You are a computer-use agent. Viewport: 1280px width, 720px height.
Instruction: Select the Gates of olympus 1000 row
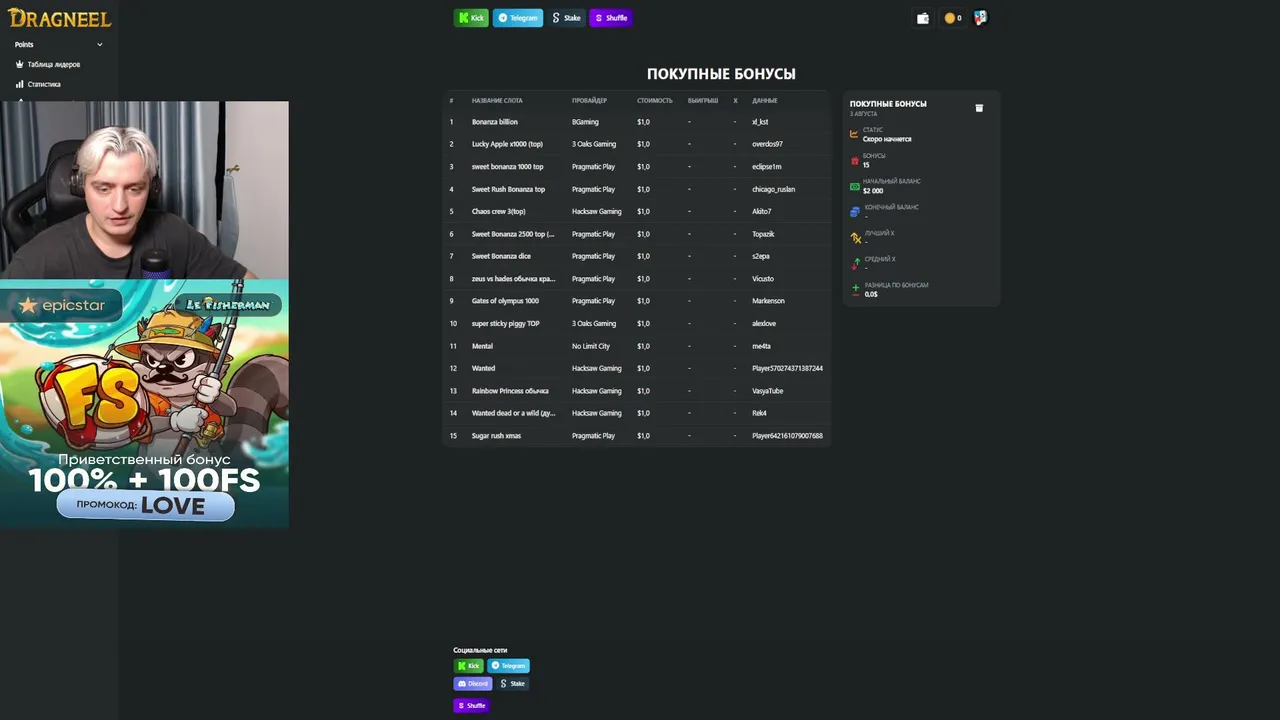(637, 301)
